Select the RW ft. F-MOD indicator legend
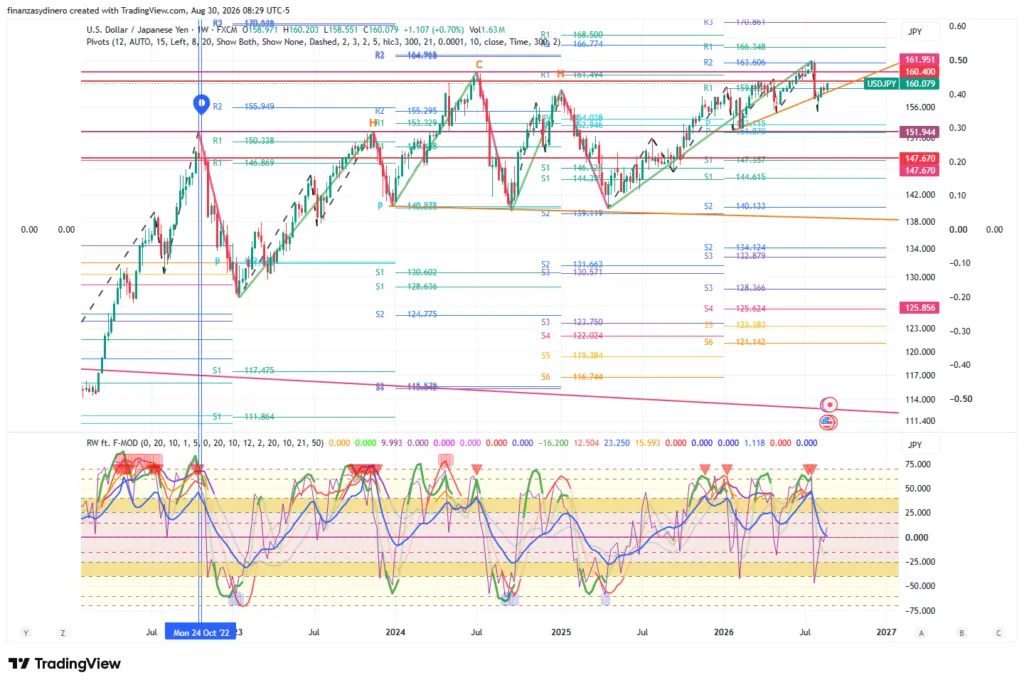The width and height of the screenshot is (1024, 685). point(204,443)
